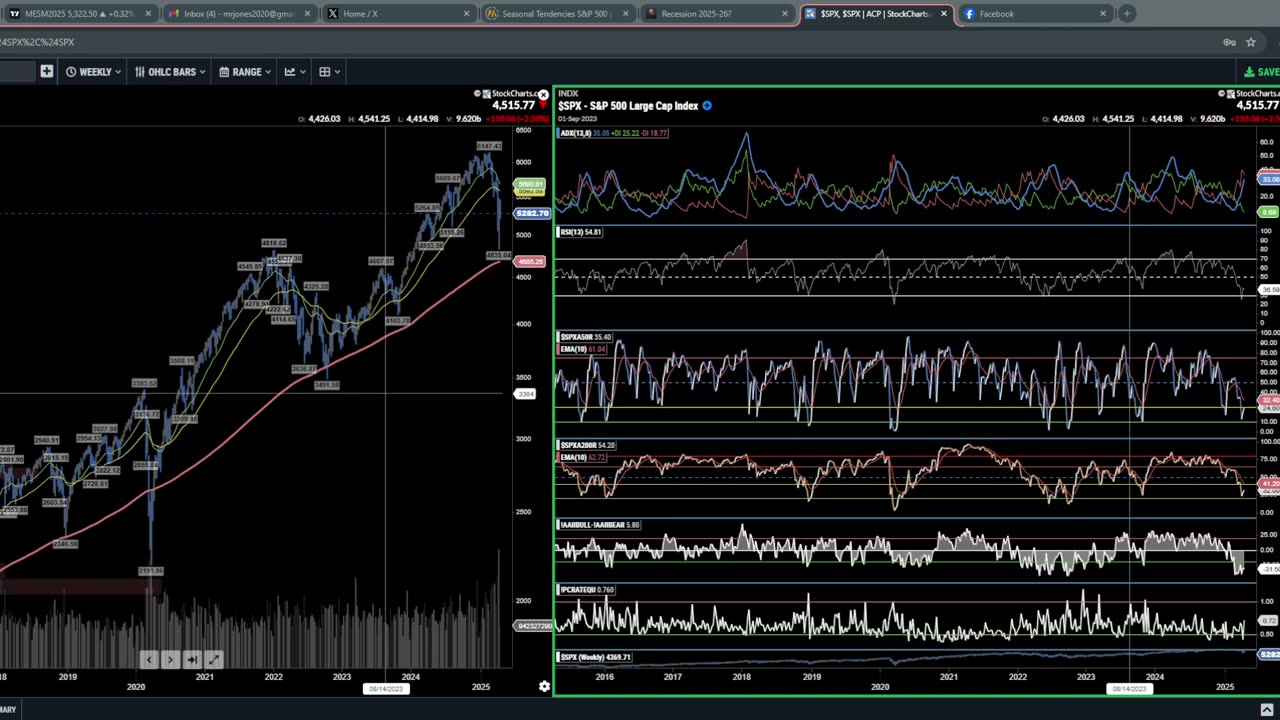The image size is (1280, 720).
Task: Switch to the Home / X tab
Action: point(397,14)
